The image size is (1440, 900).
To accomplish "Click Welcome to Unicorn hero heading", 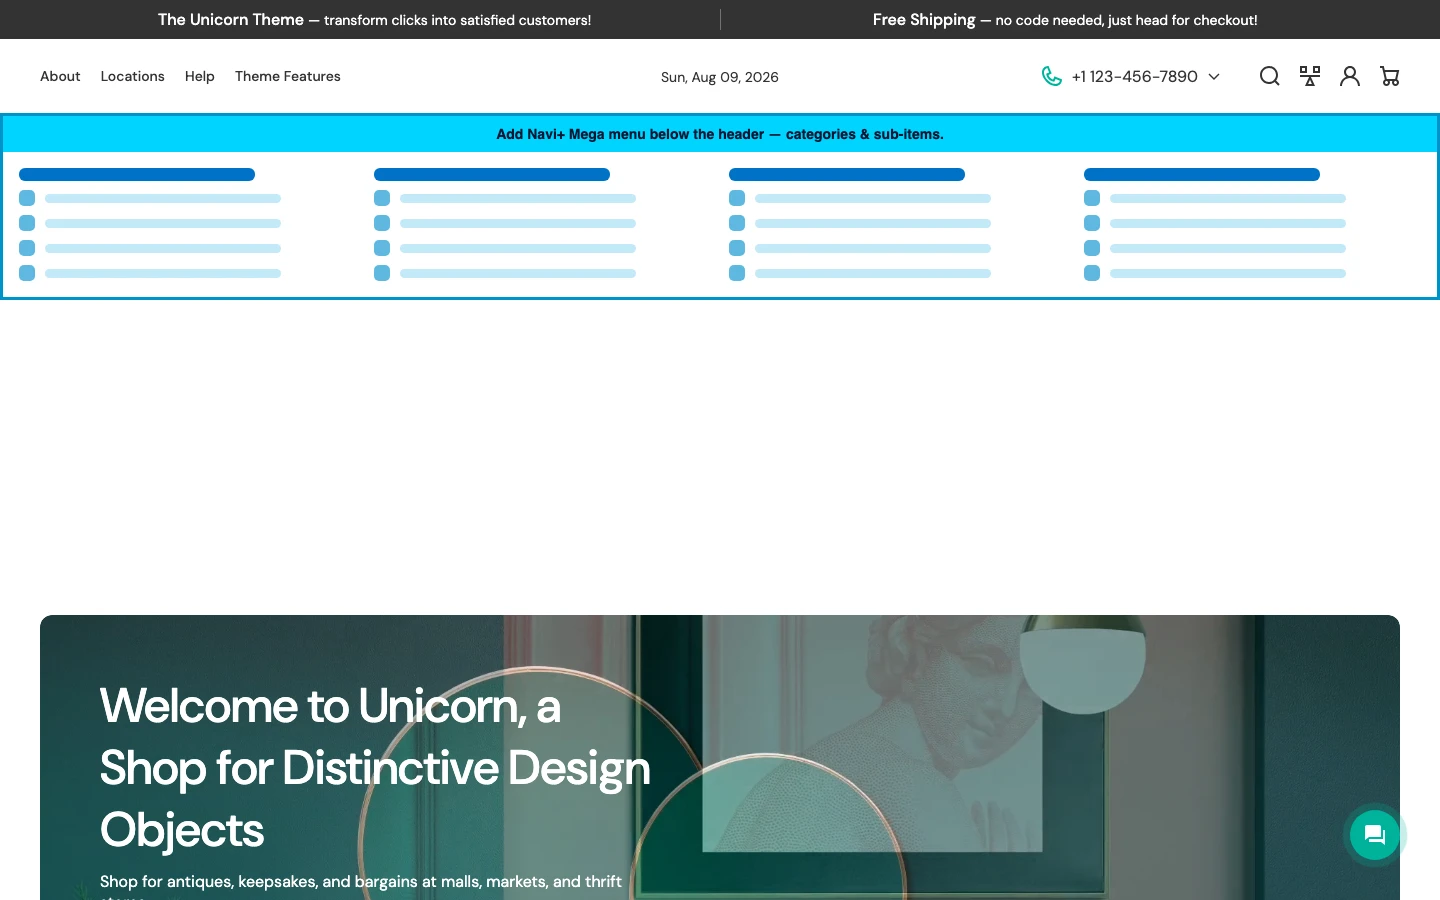I will point(375,768).
